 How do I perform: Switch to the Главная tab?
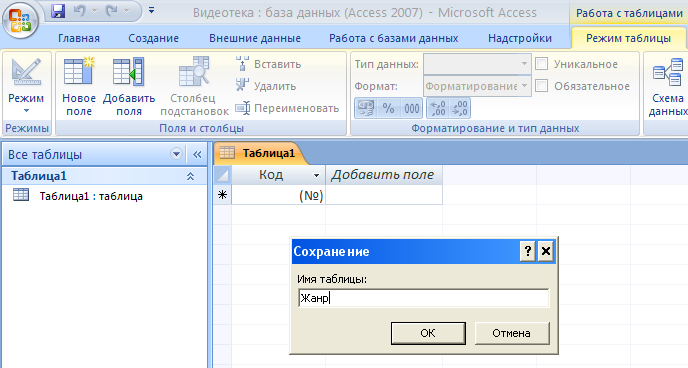pyautogui.click(x=79, y=38)
